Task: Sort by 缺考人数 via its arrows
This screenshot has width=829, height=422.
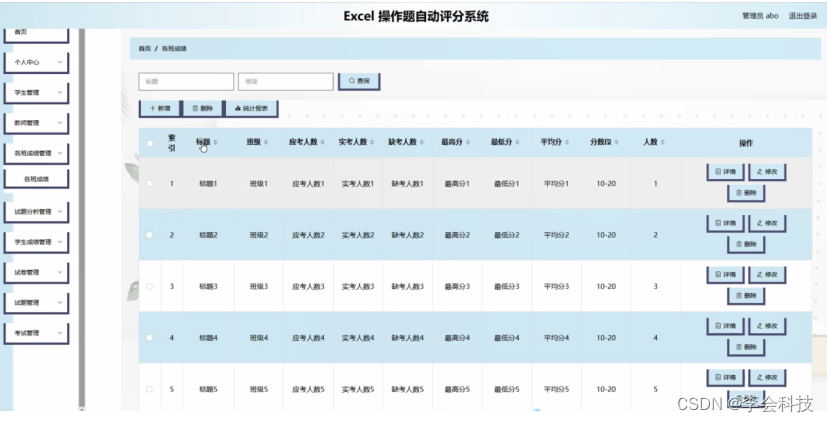Action: tap(422, 142)
